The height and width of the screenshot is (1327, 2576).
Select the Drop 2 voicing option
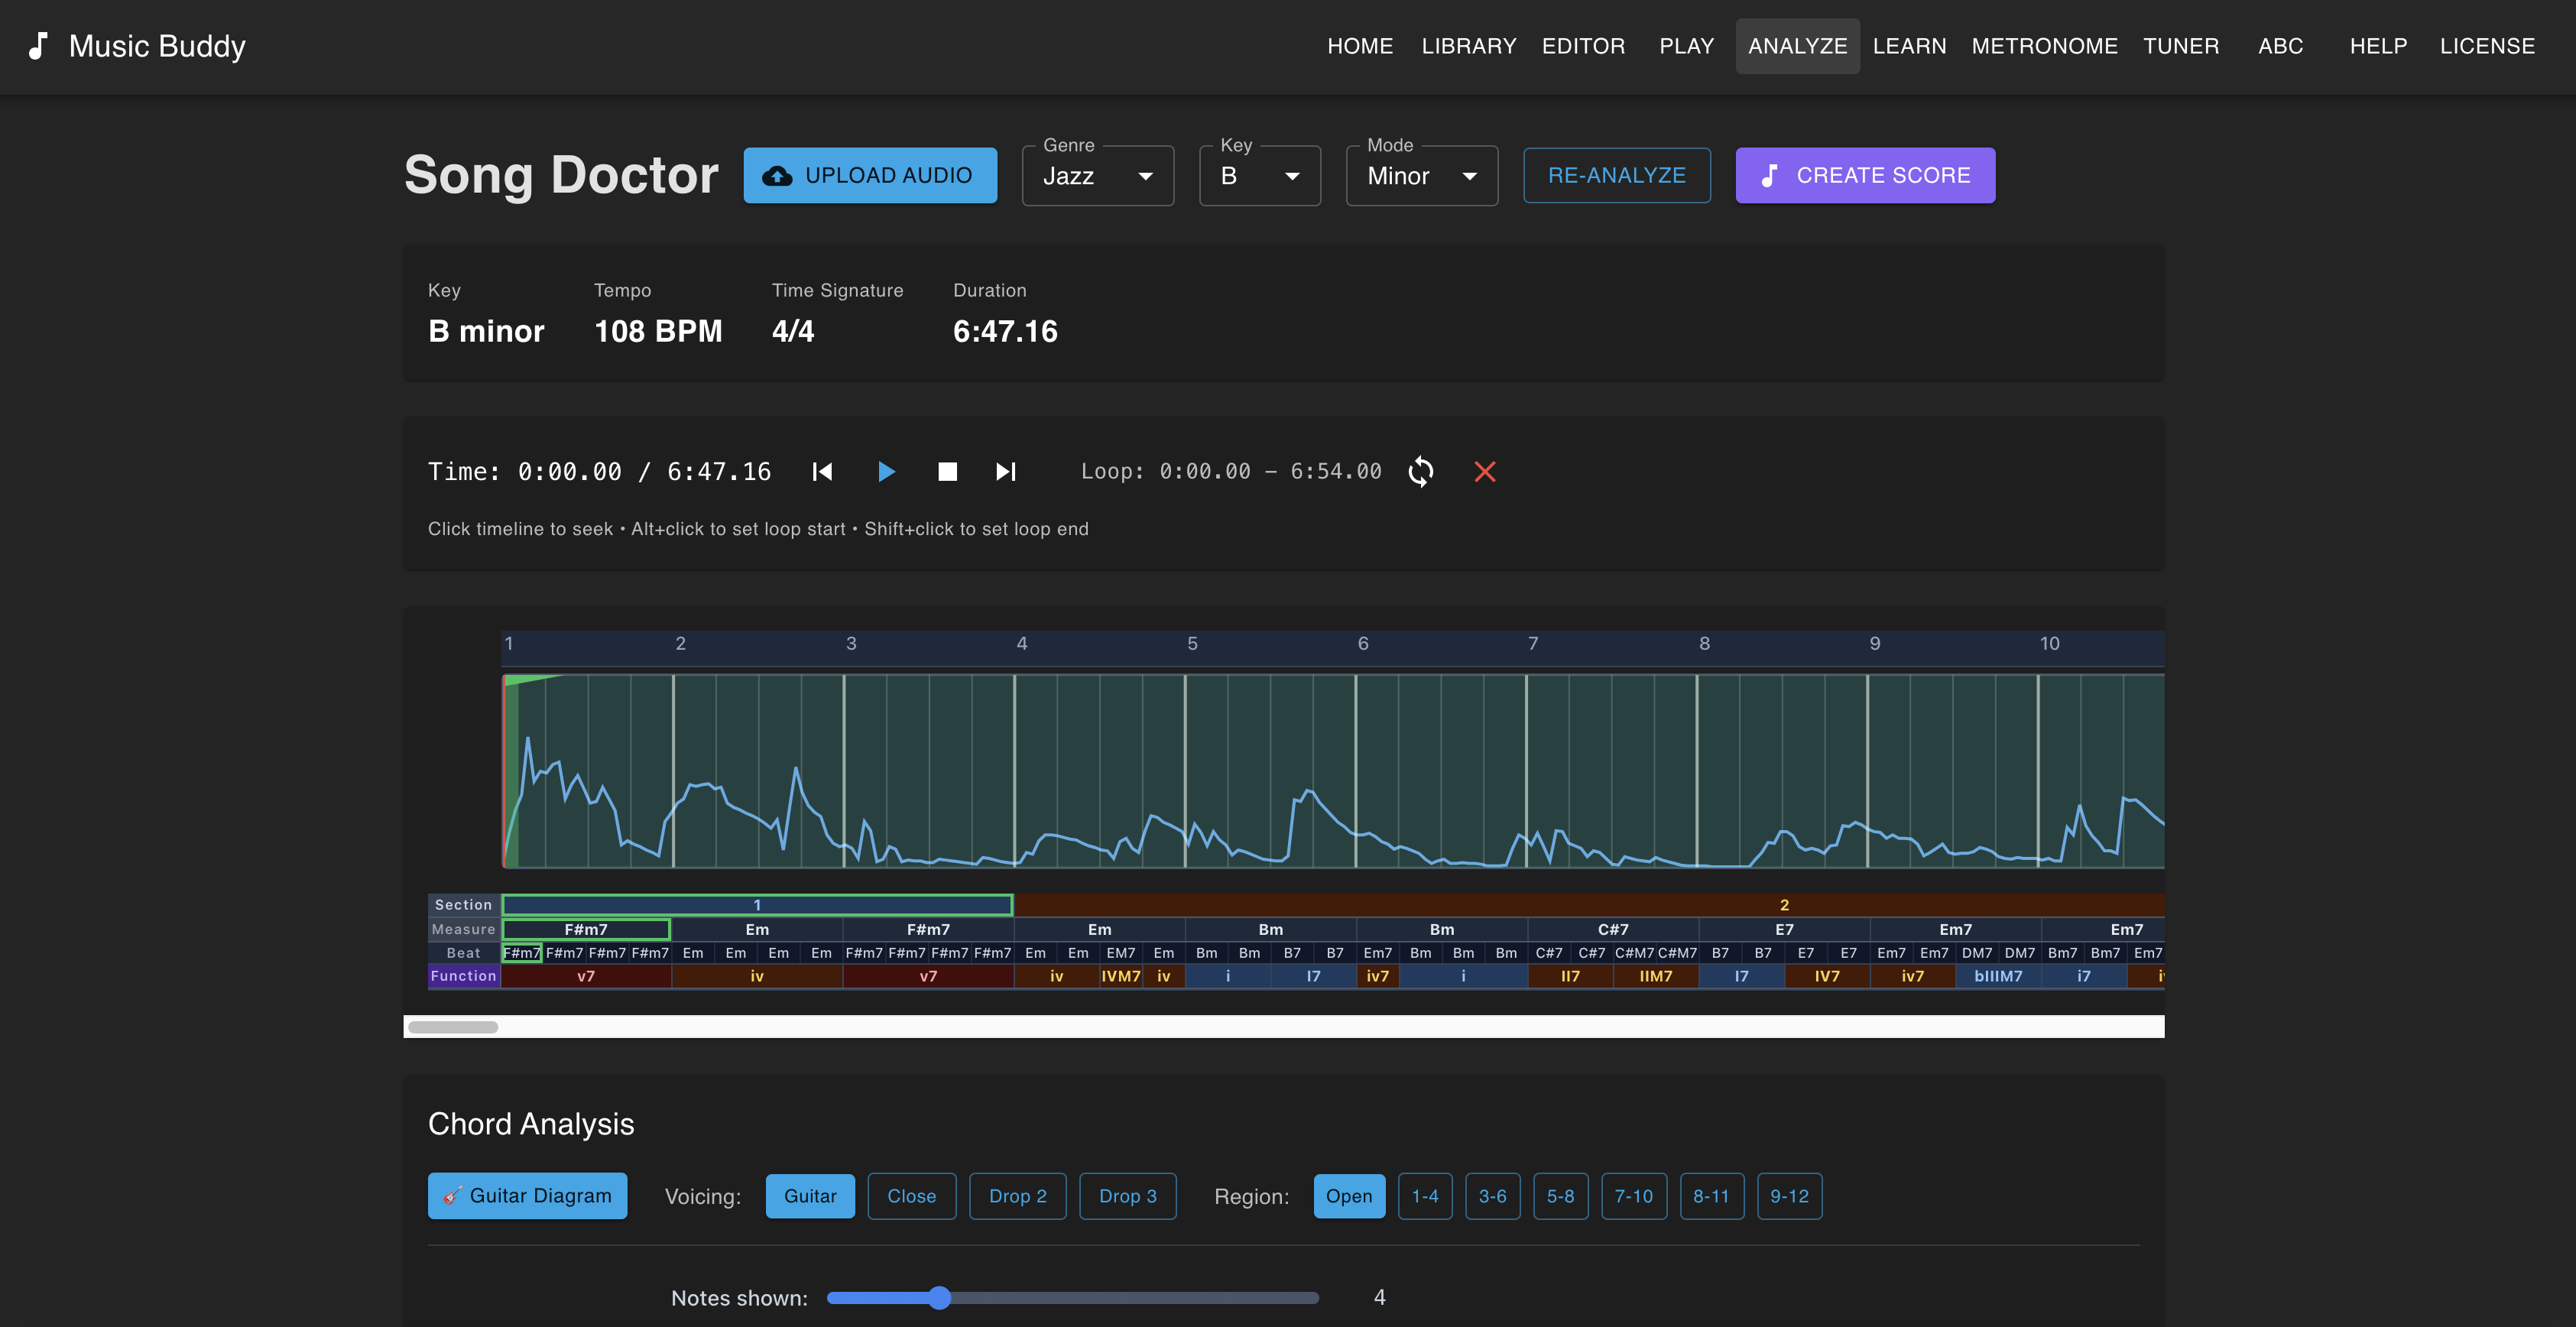(1017, 1195)
